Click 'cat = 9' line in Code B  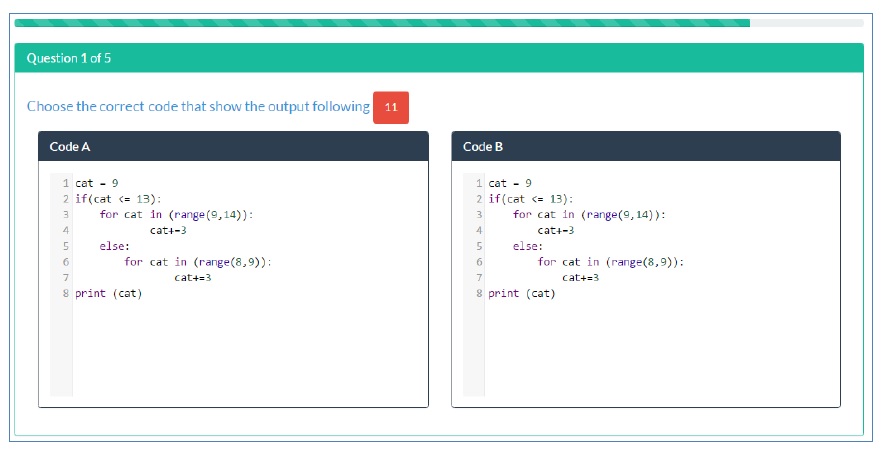tap(510, 183)
